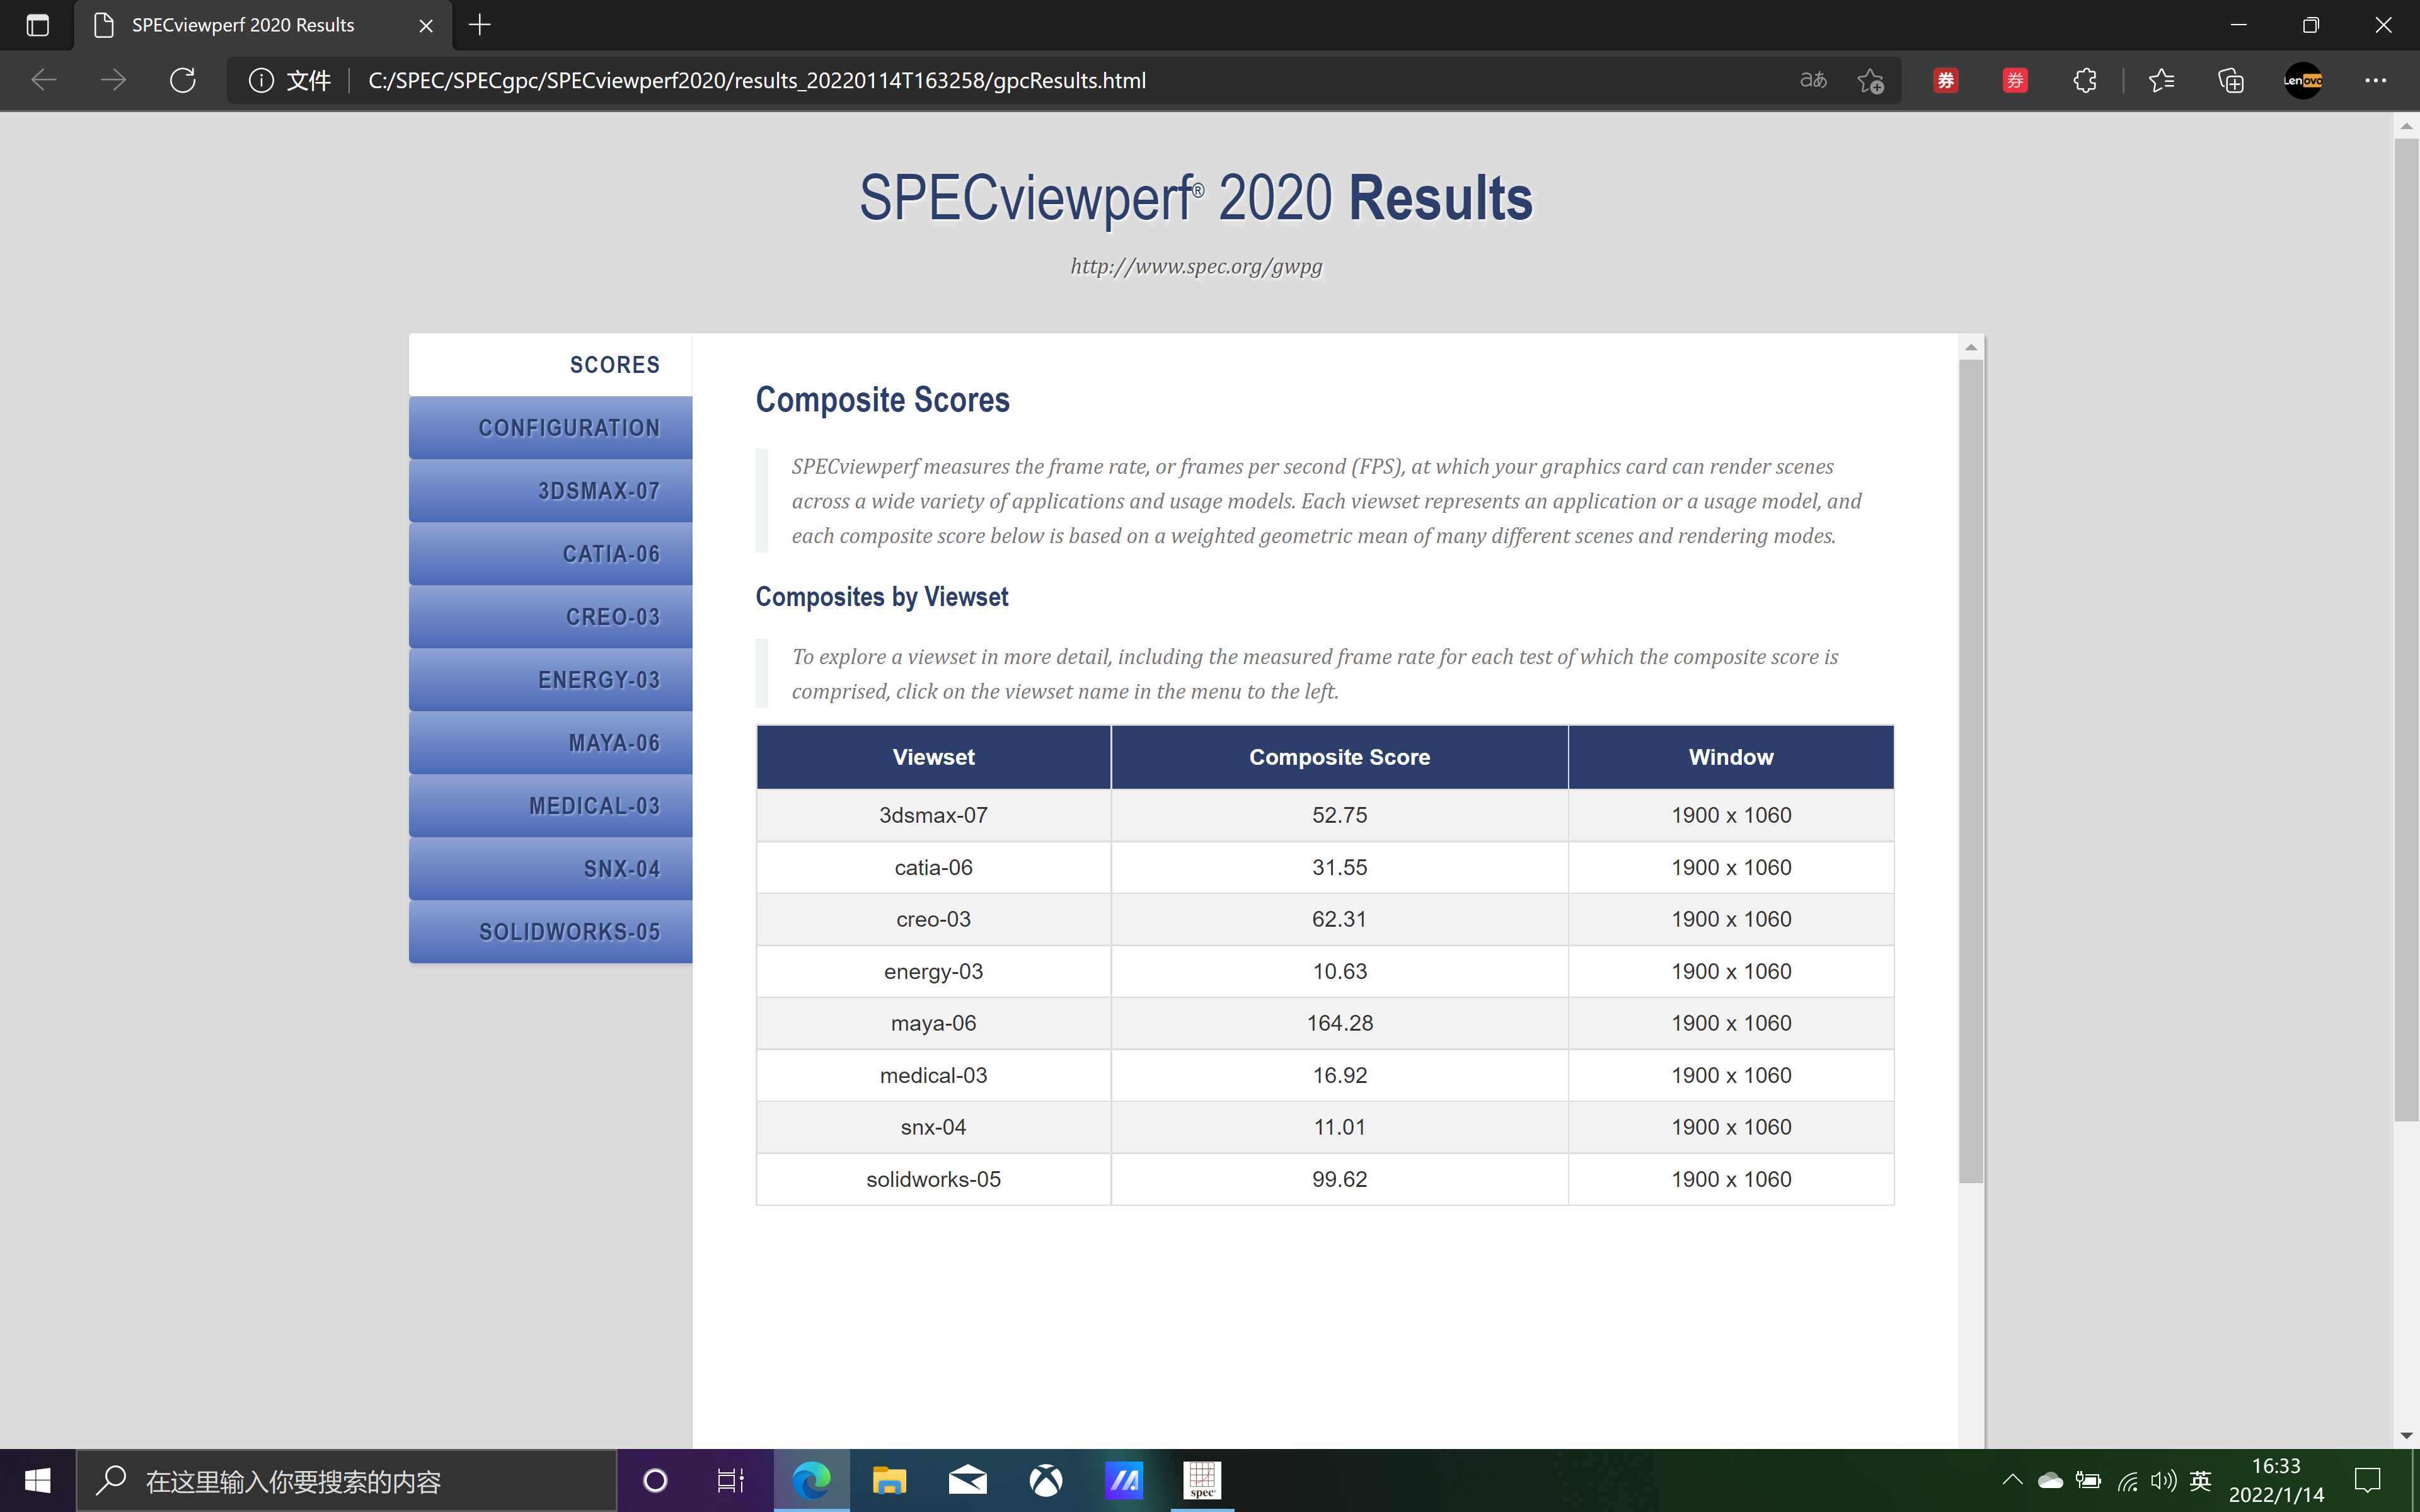Open the Lenovo profile avatar
Viewport: 2420px width, 1512px height.
pos(2302,80)
